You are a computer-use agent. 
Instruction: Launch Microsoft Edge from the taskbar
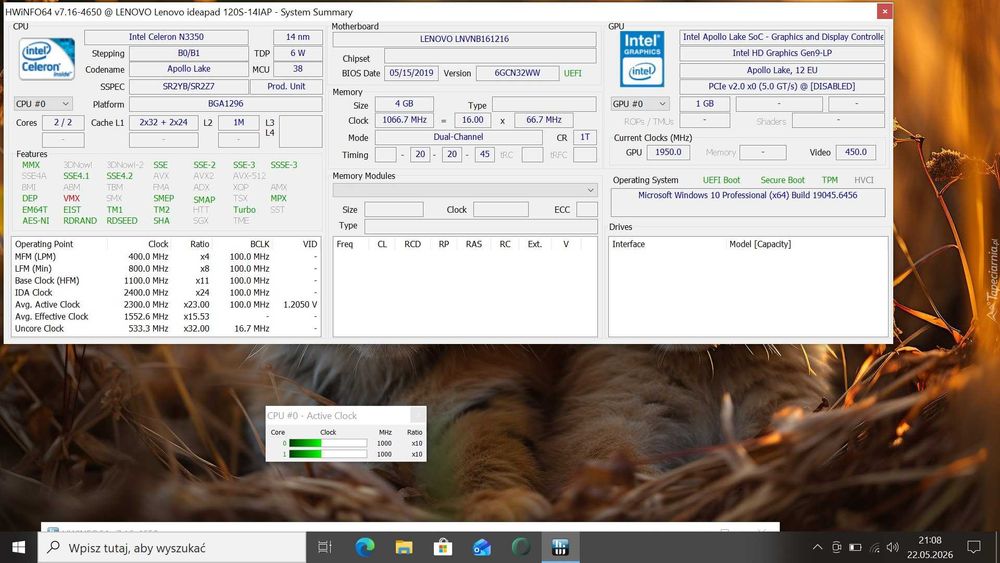point(365,547)
